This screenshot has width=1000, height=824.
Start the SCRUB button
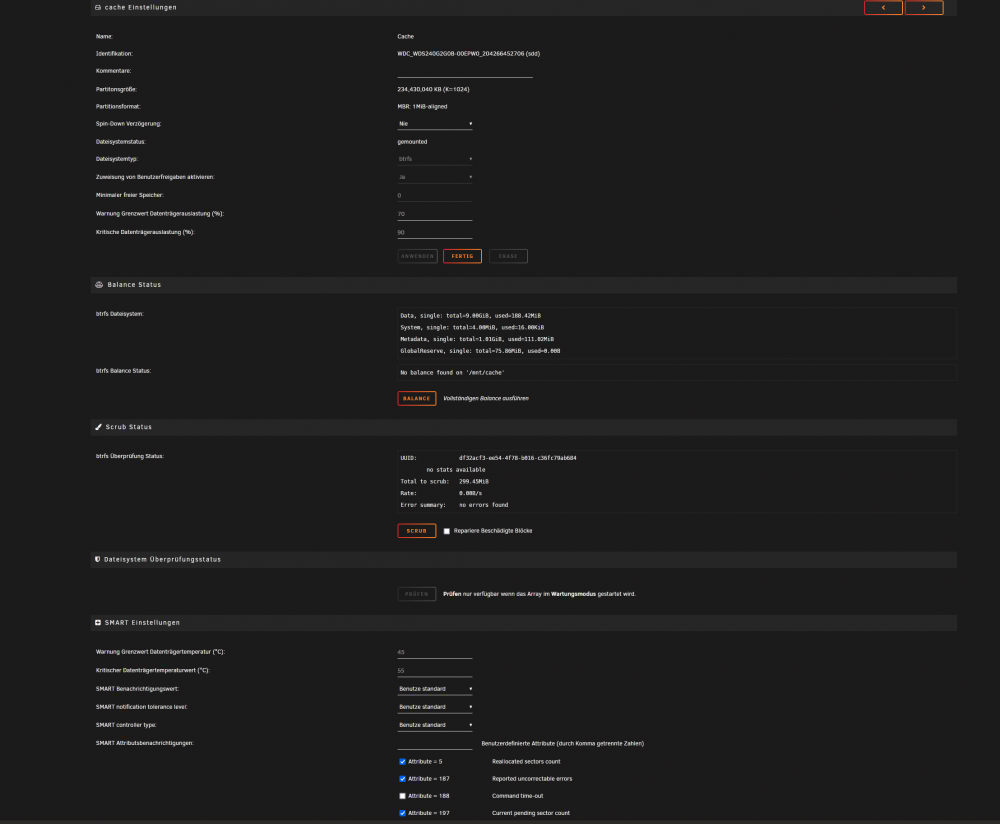pyautogui.click(x=416, y=531)
